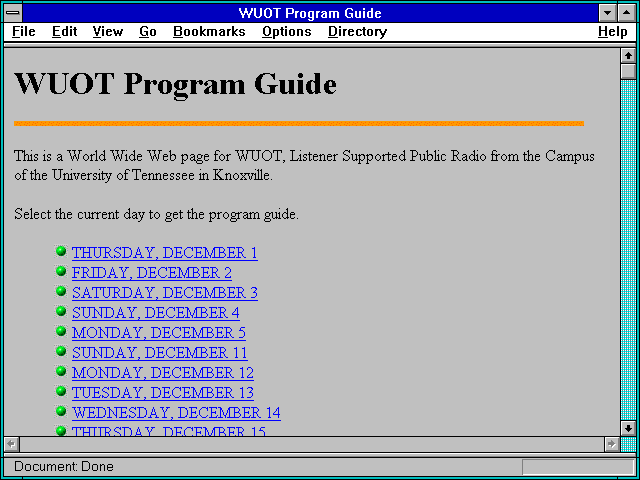Image resolution: width=640 pixels, height=480 pixels.
Task: Click the vertical scrollbar down arrow
Action: pyautogui.click(x=628, y=428)
